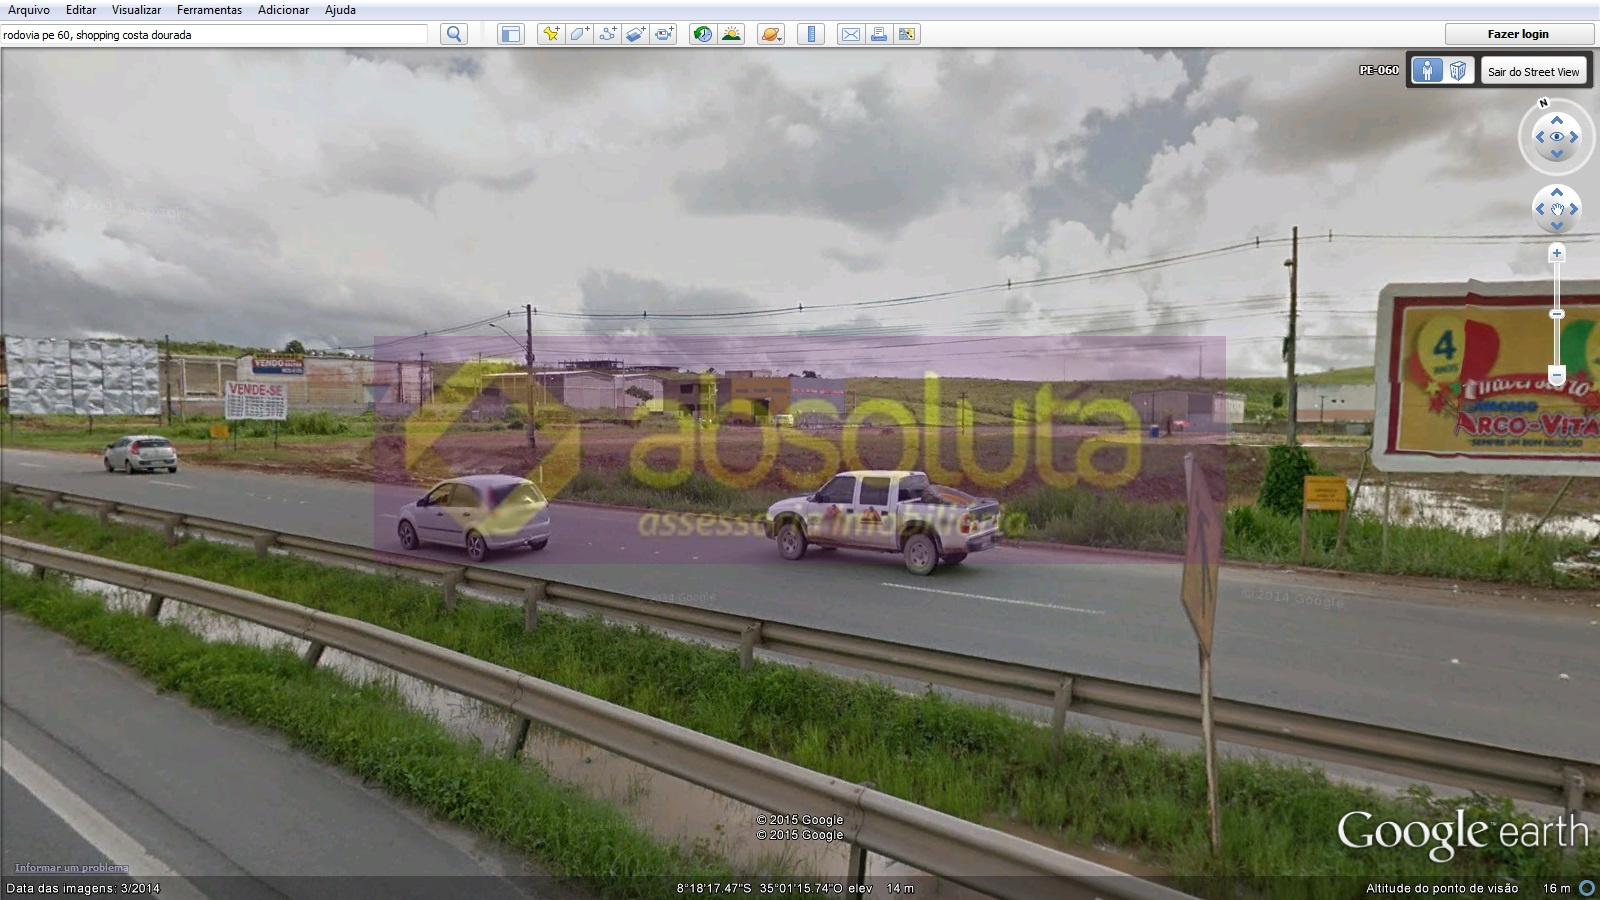Click the hand icon in the move joystick
1600x900 pixels.
pos(1557,209)
